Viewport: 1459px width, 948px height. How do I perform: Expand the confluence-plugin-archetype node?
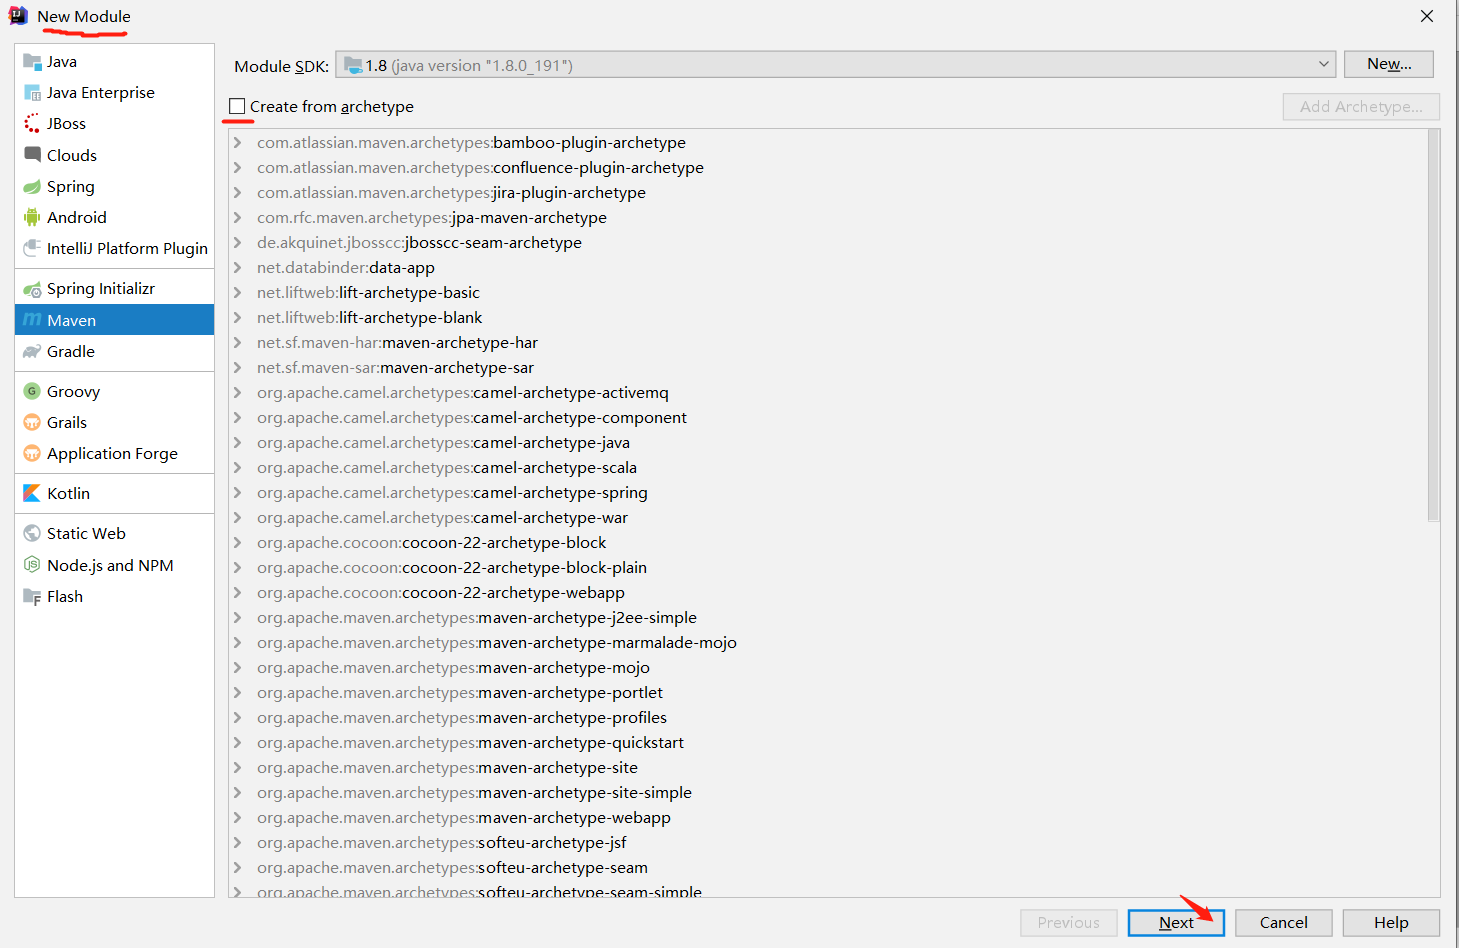pos(238,168)
